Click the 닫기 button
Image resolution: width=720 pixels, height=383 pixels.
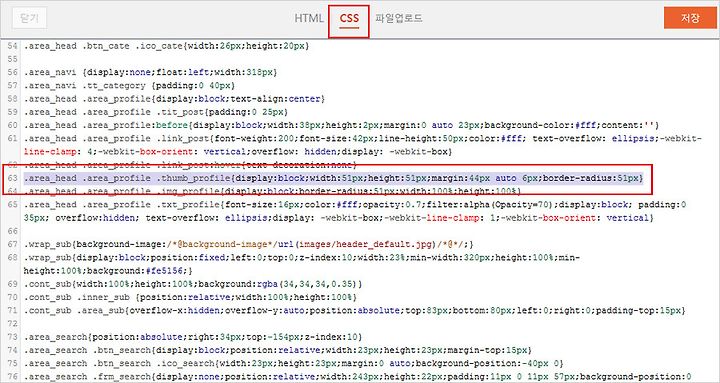click(29, 18)
